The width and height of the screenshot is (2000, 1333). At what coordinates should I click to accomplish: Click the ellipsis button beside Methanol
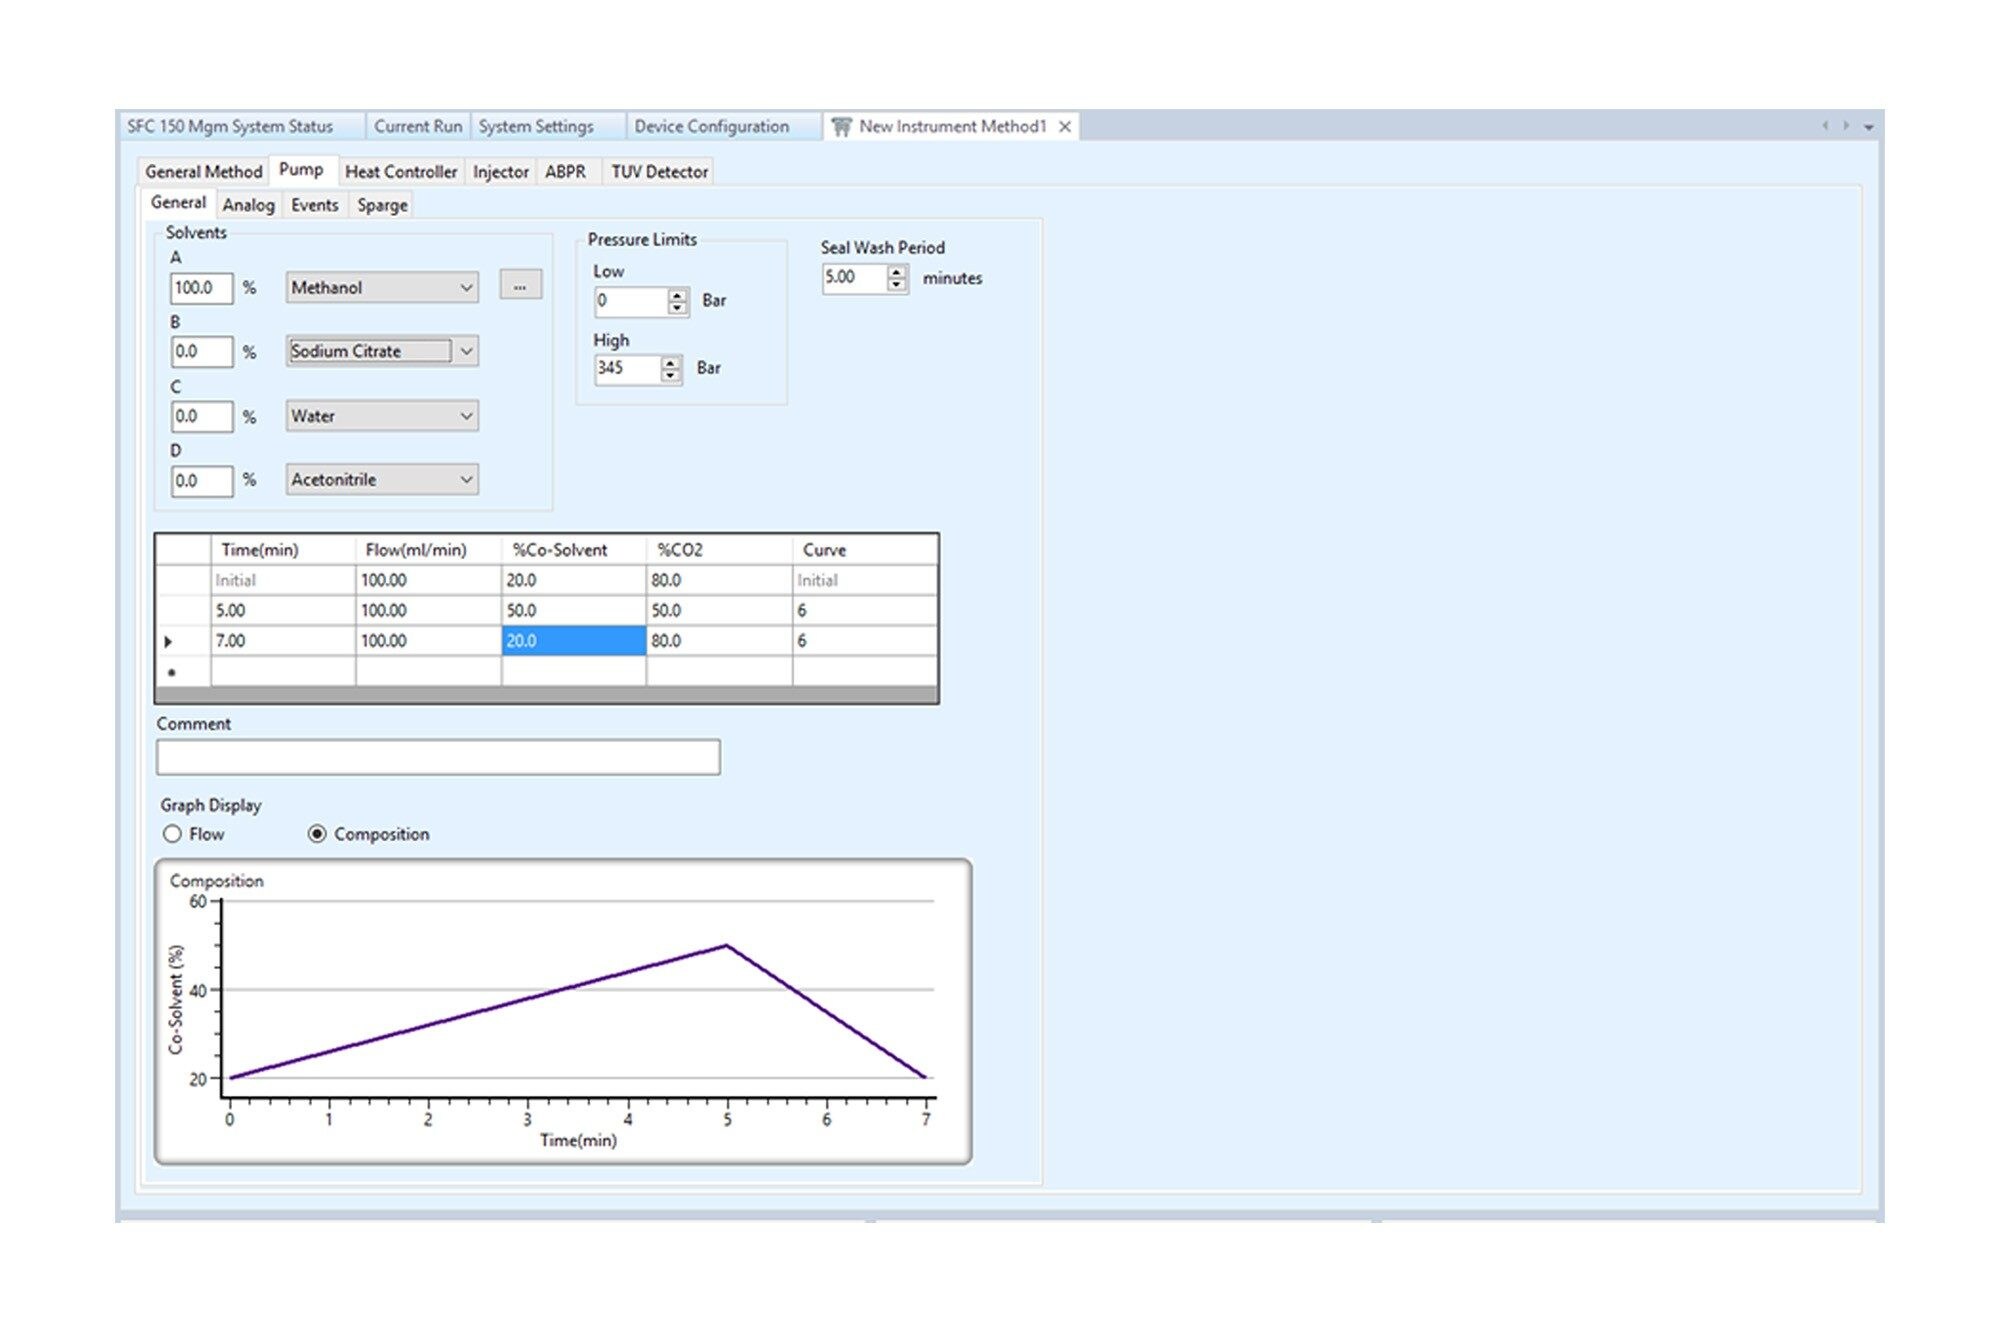(520, 286)
